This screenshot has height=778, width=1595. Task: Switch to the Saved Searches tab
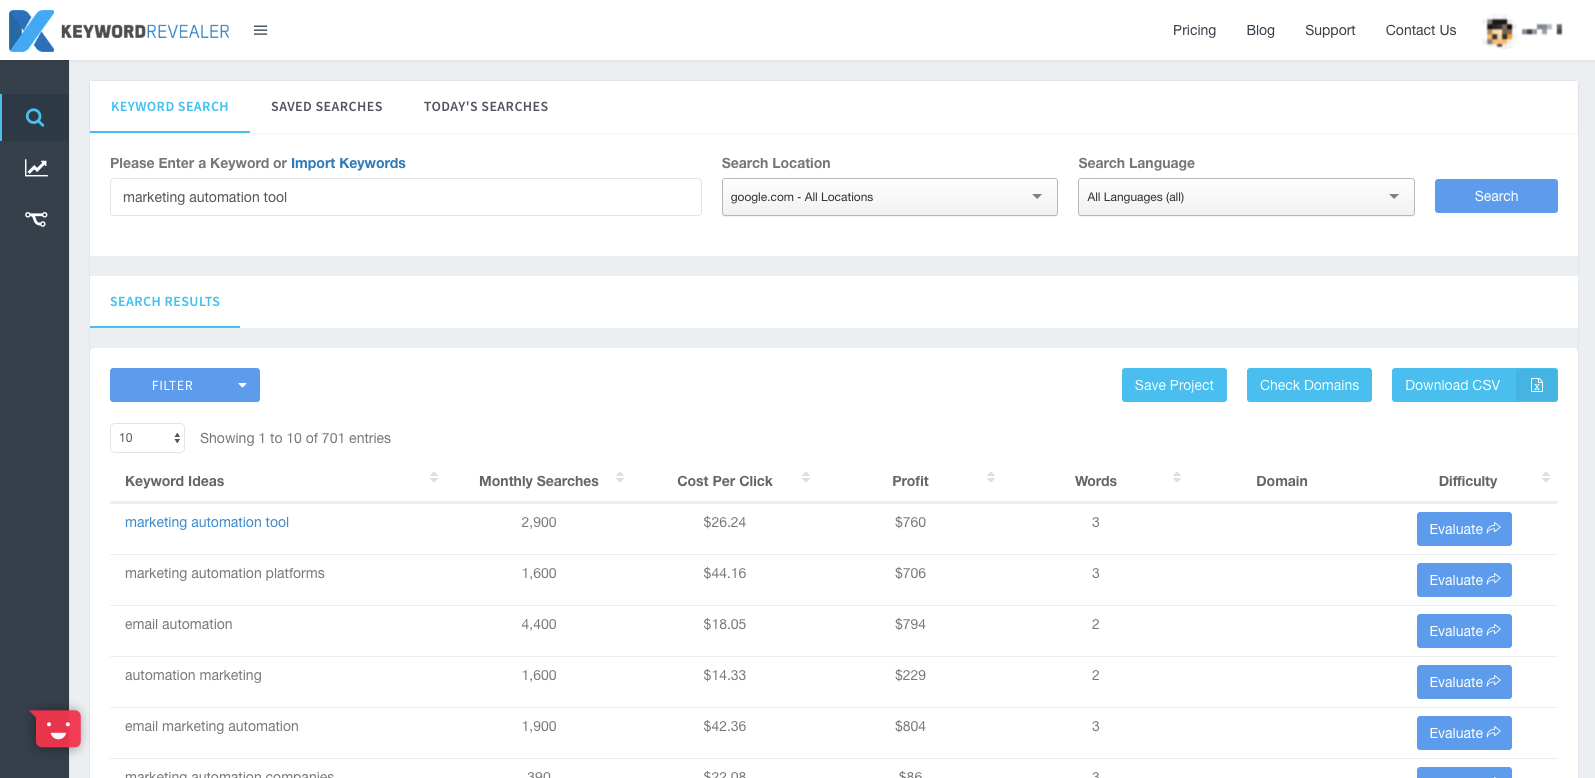click(x=326, y=107)
